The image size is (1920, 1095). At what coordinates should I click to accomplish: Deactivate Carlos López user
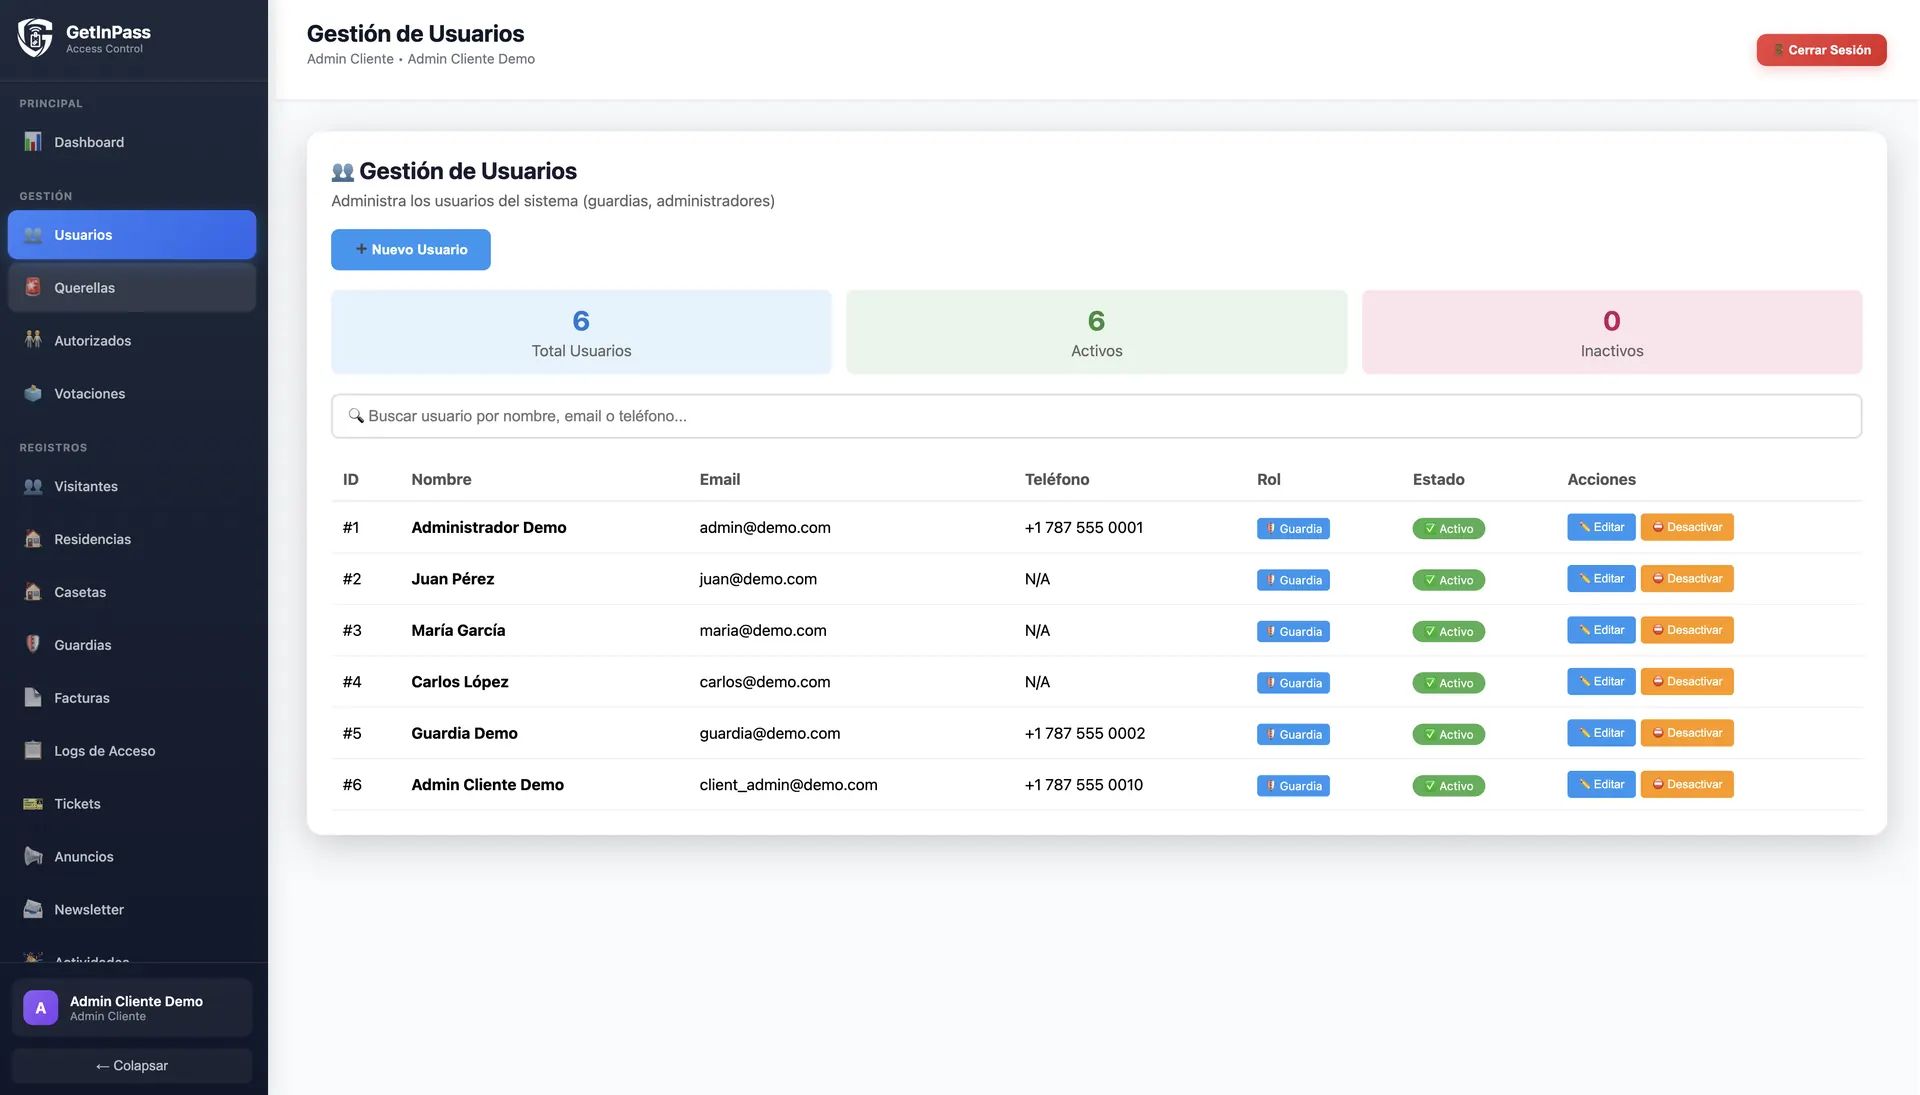pyautogui.click(x=1687, y=682)
